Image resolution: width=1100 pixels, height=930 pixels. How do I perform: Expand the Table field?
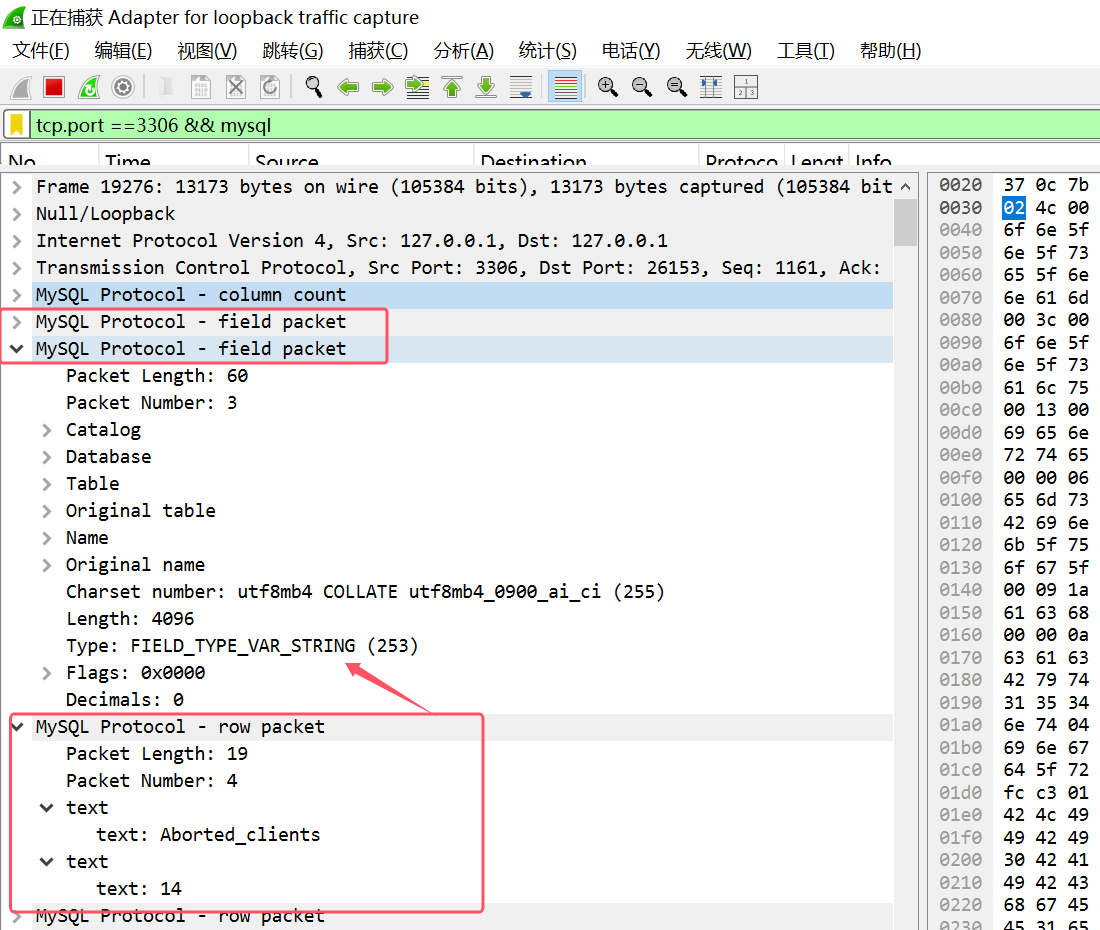(47, 484)
